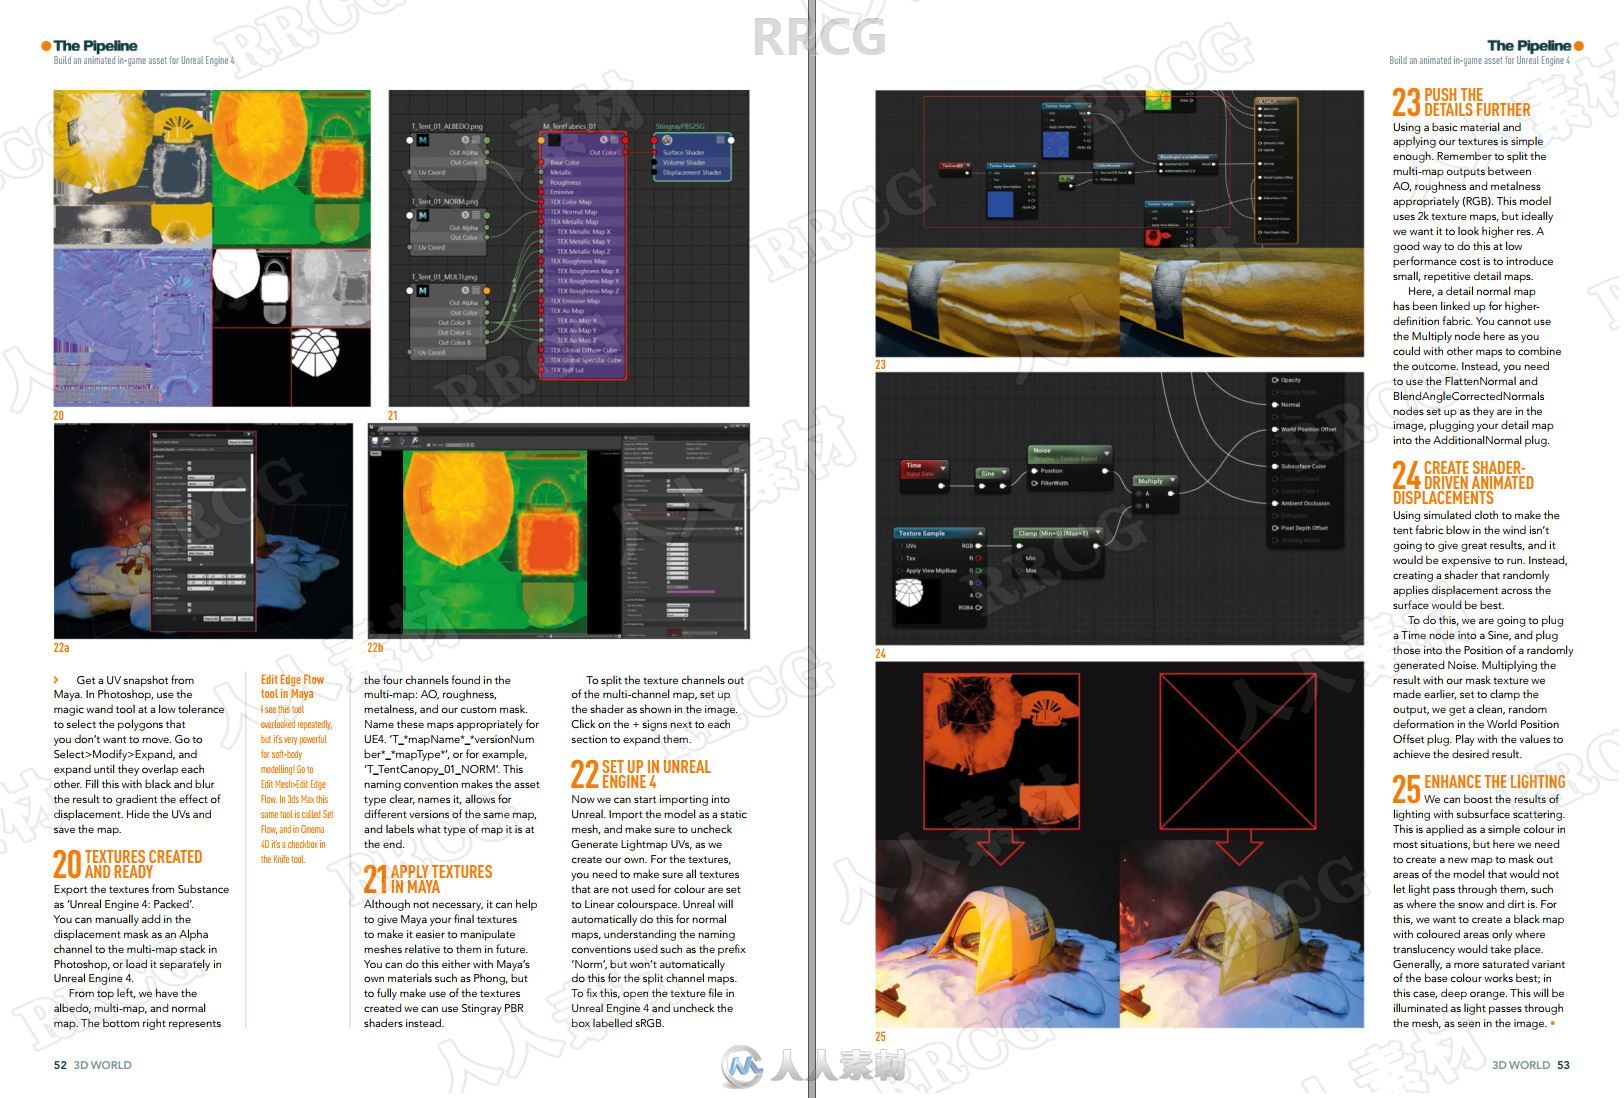
Task: Click the RGBA output pin on Texture Sample
Action: click(979, 607)
